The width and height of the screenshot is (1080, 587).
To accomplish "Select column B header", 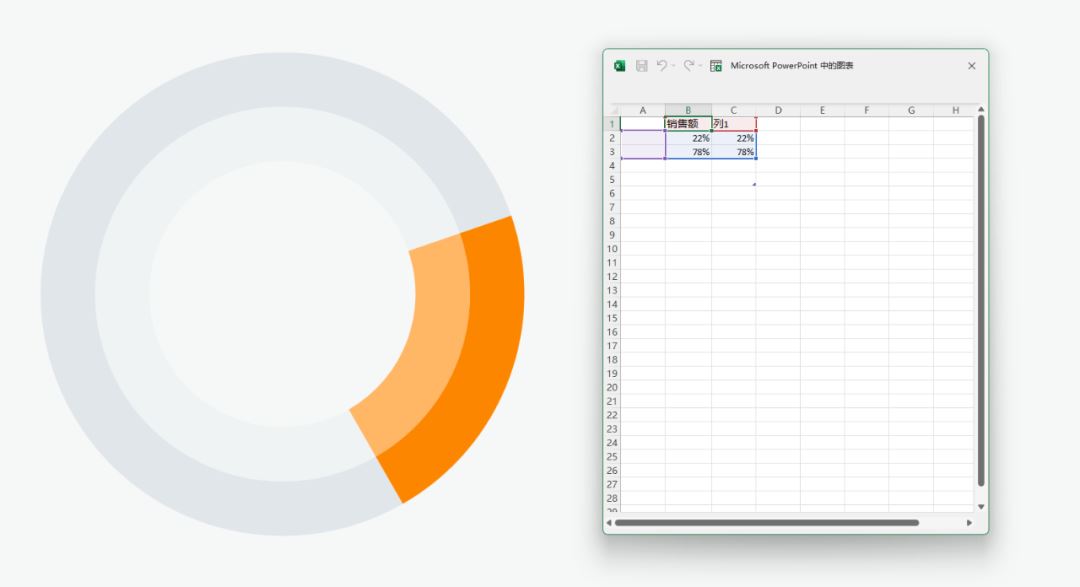I will click(x=688, y=110).
